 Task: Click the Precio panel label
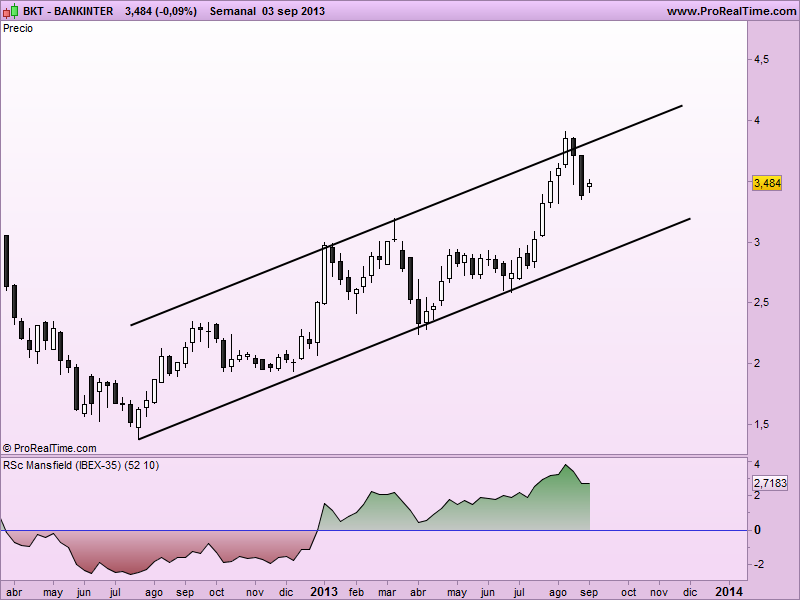[x=18, y=29]
